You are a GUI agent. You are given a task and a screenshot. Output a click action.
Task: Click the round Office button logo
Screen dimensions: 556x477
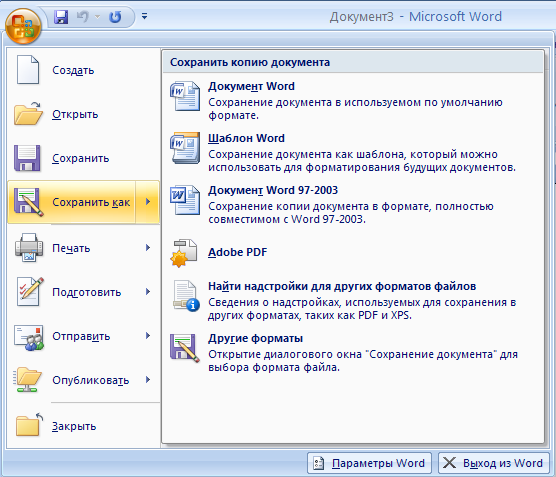(x=23, y=26)
